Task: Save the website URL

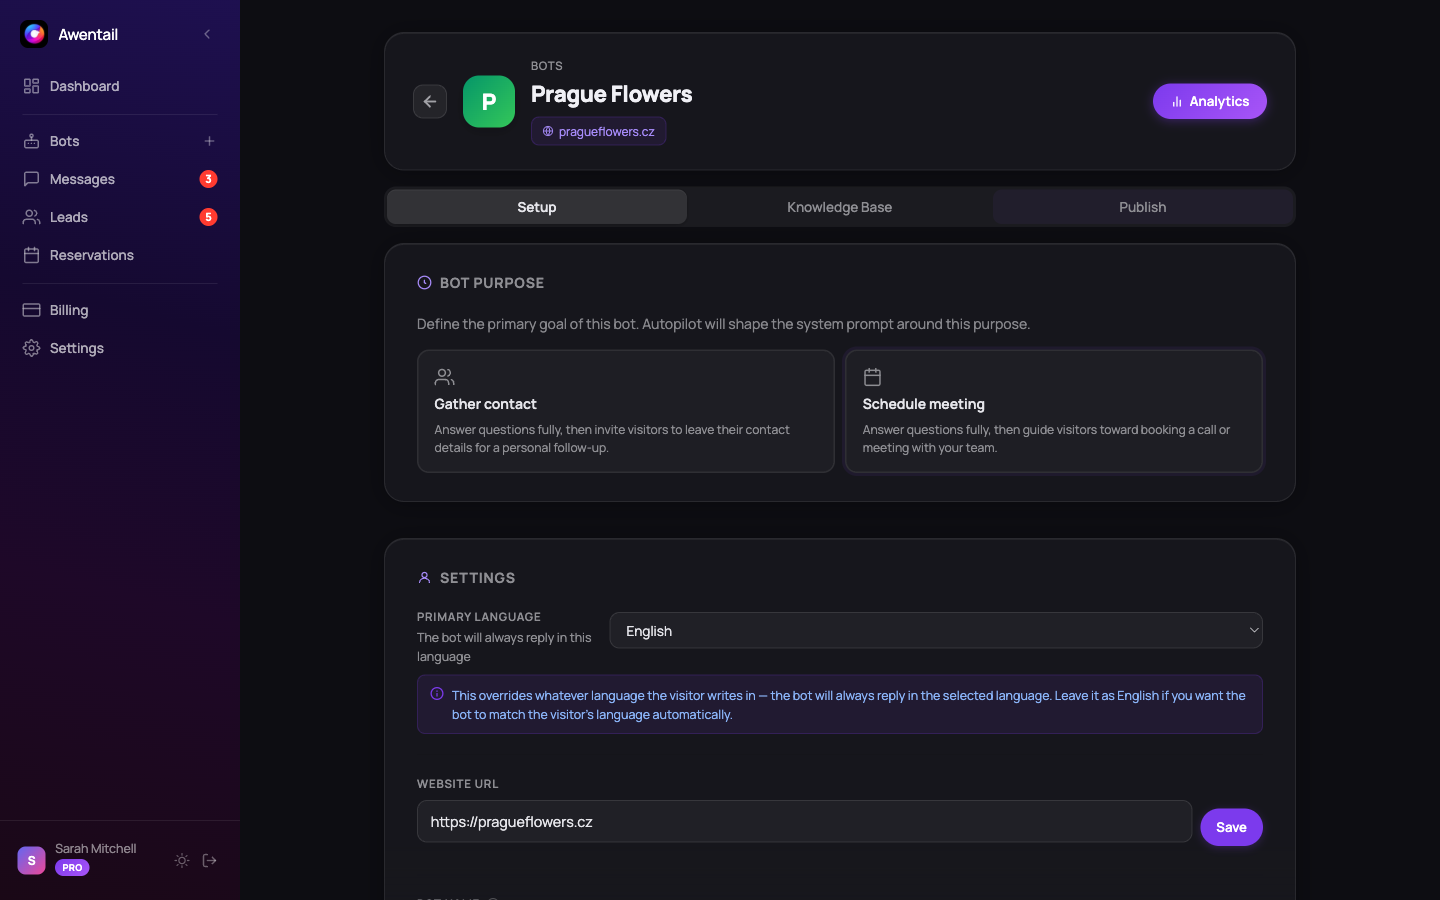Action: click(1231, 827)
